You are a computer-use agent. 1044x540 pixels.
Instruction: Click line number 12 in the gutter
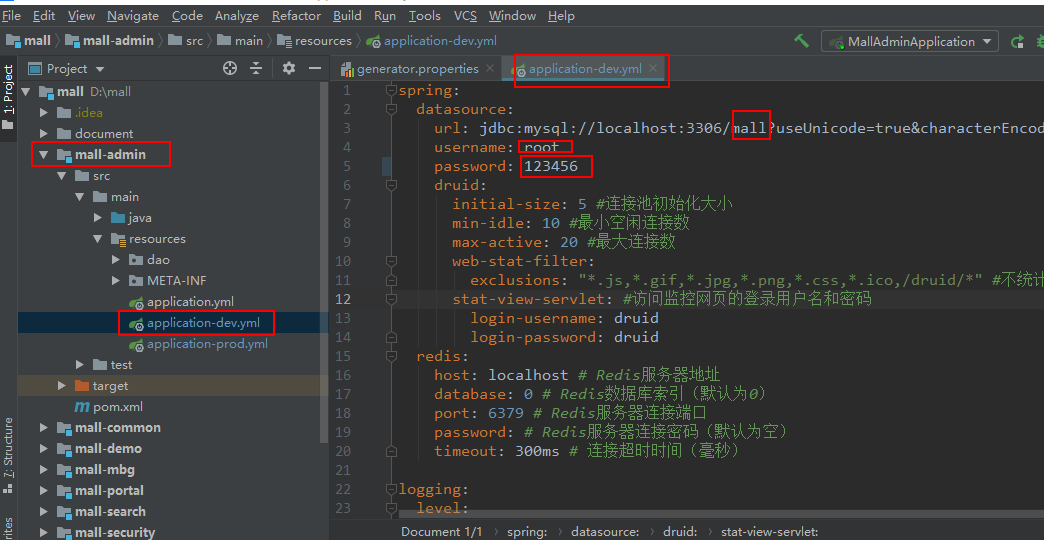point(343,299)
